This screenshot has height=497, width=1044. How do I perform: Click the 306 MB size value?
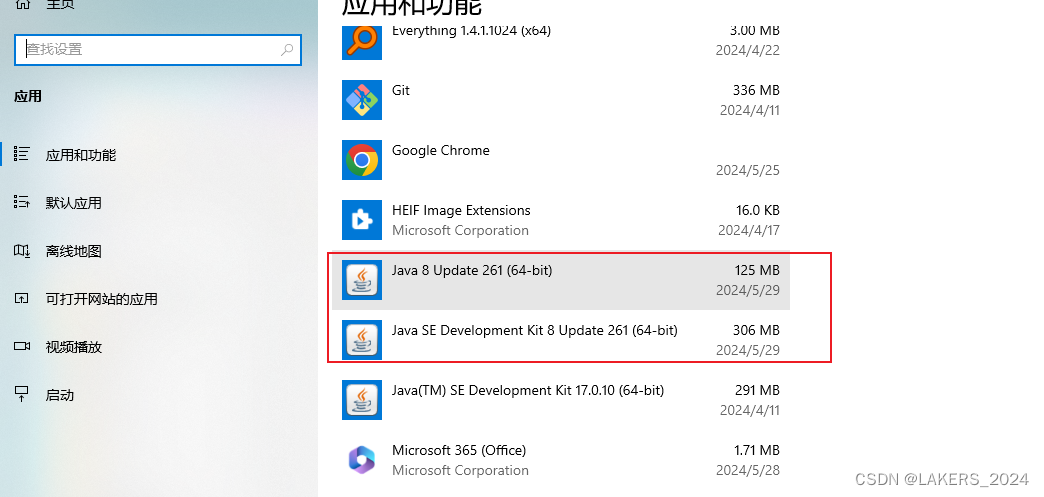coord(756,330)
